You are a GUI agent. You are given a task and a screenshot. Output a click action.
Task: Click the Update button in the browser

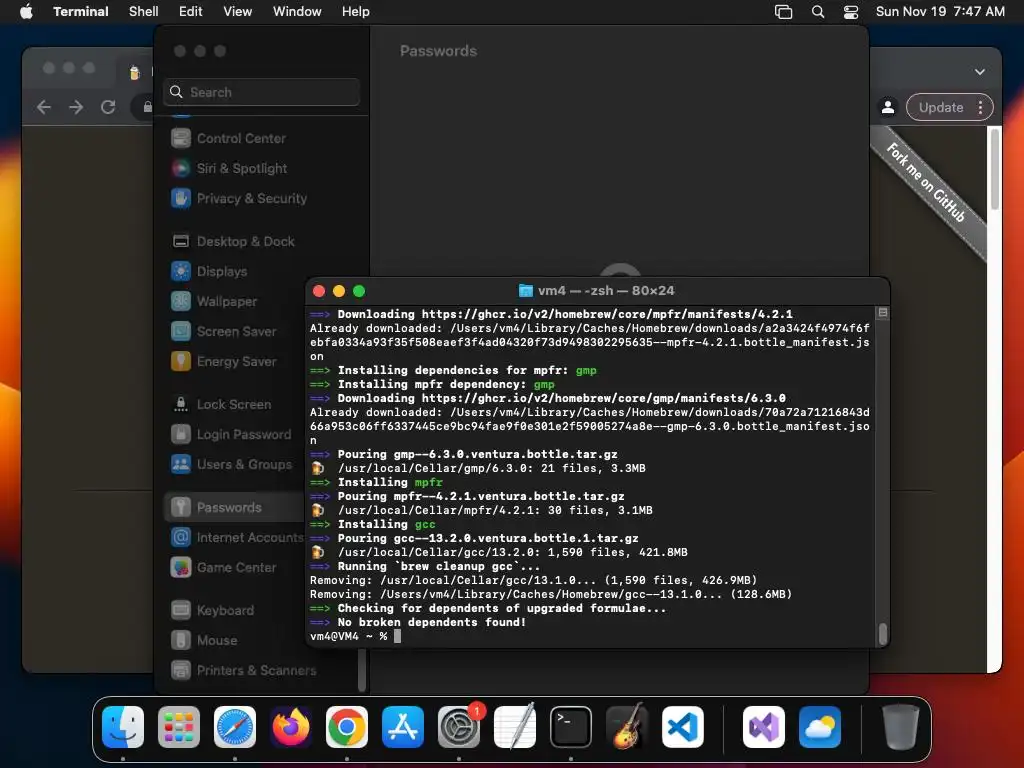[941, 107]
